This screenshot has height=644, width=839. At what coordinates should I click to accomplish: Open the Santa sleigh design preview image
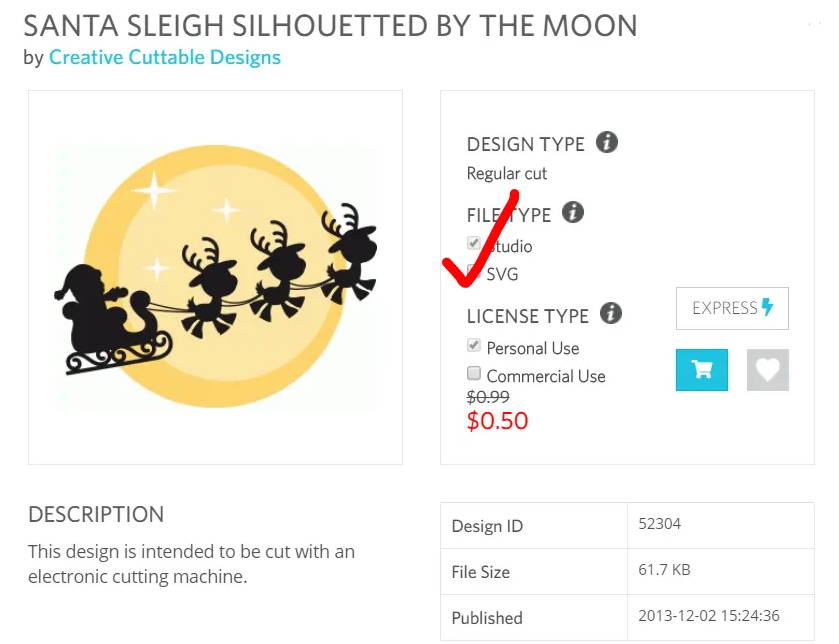[x=215, y=277]
